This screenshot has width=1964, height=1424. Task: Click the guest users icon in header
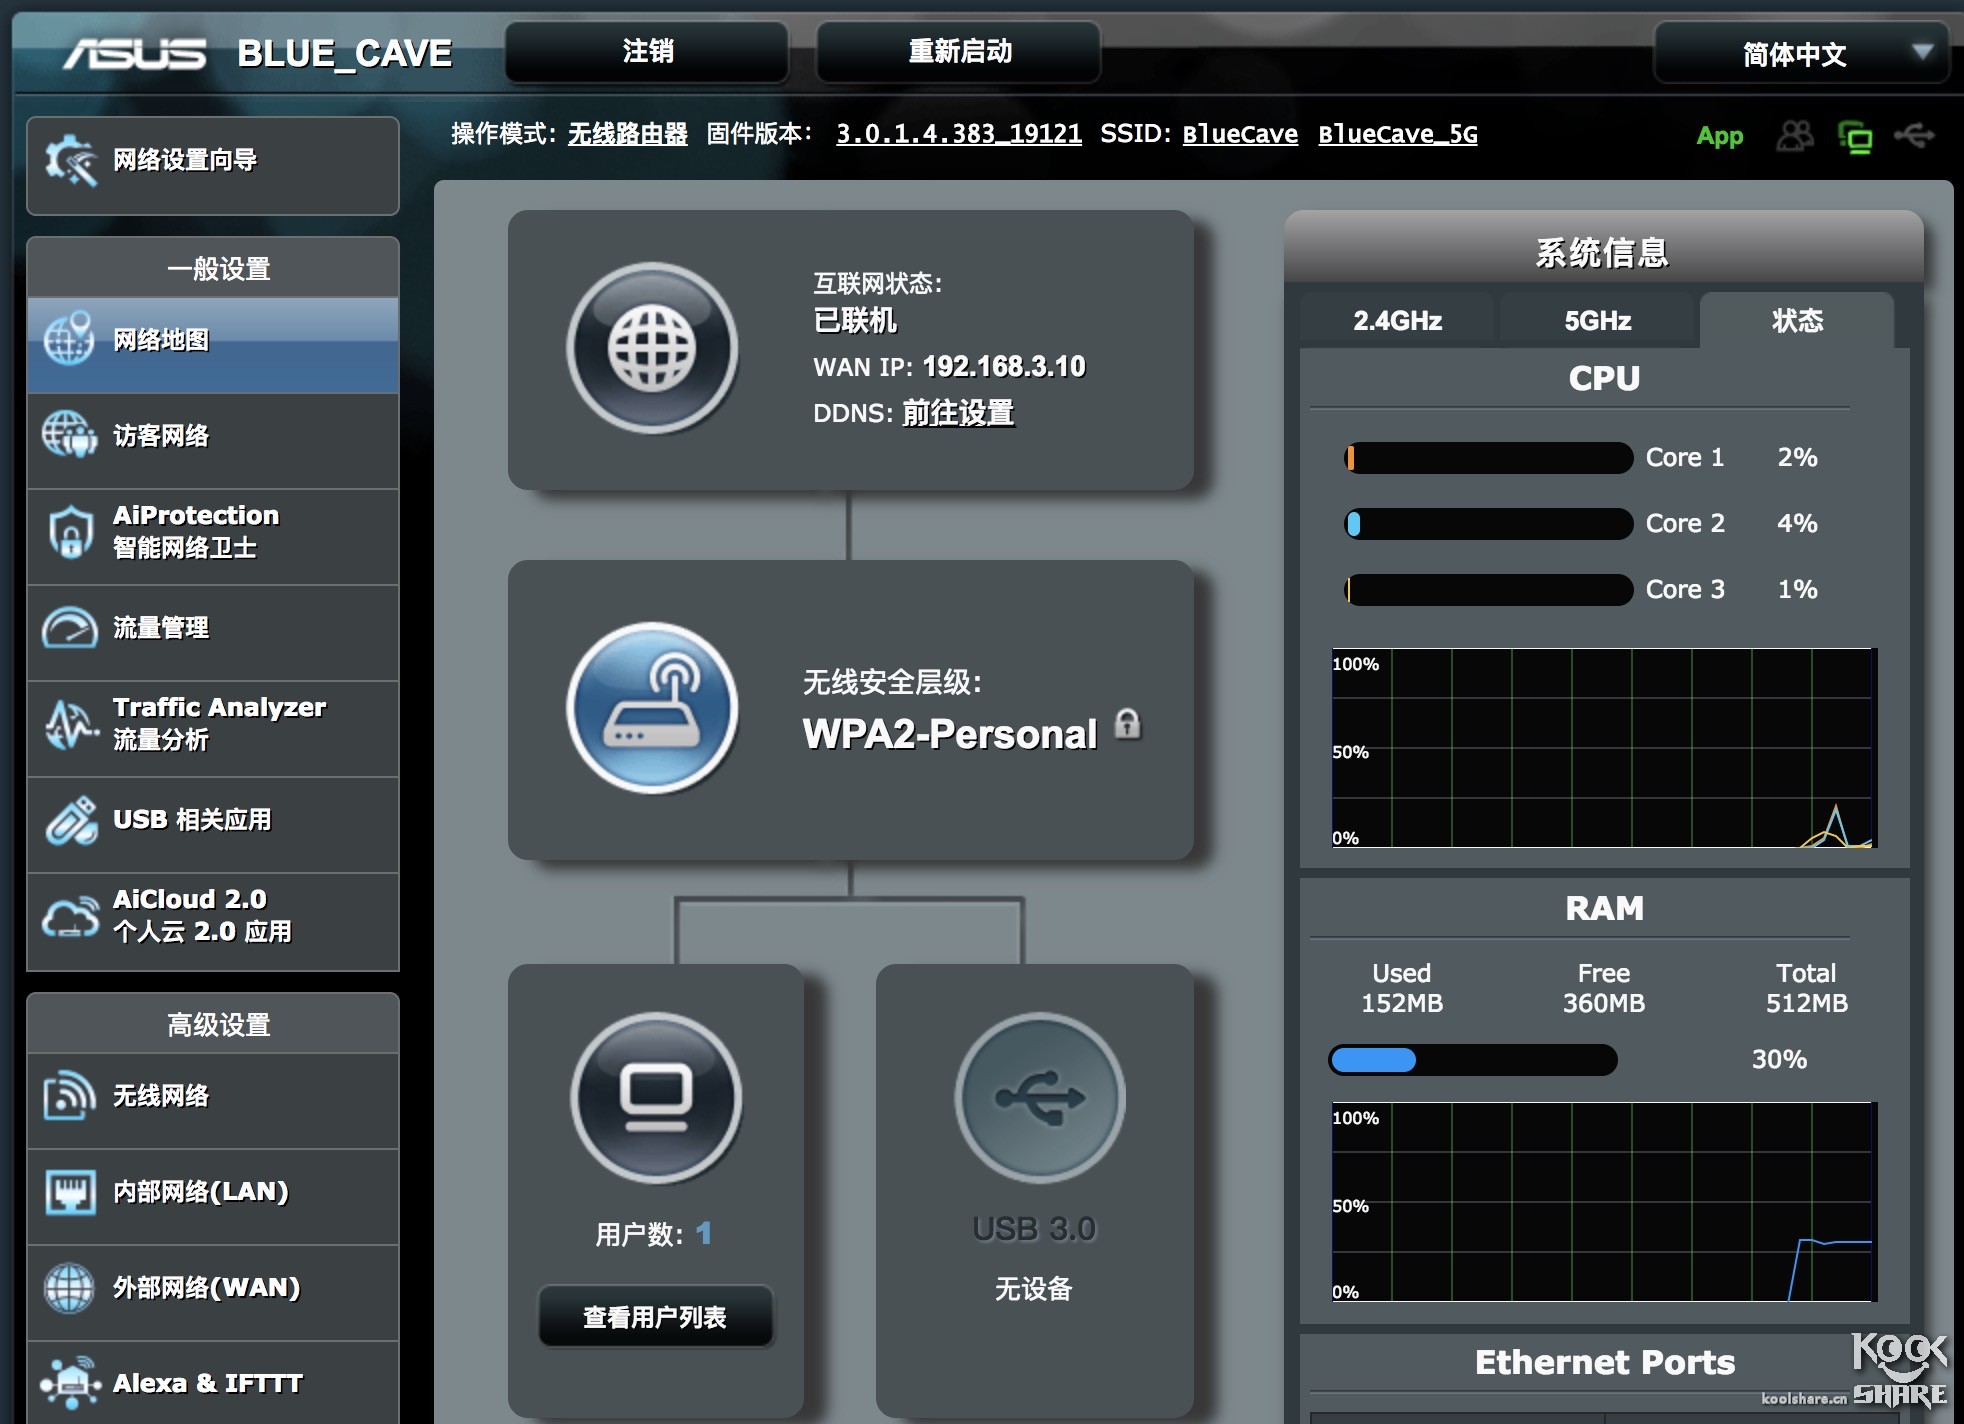pos(1795,136)
